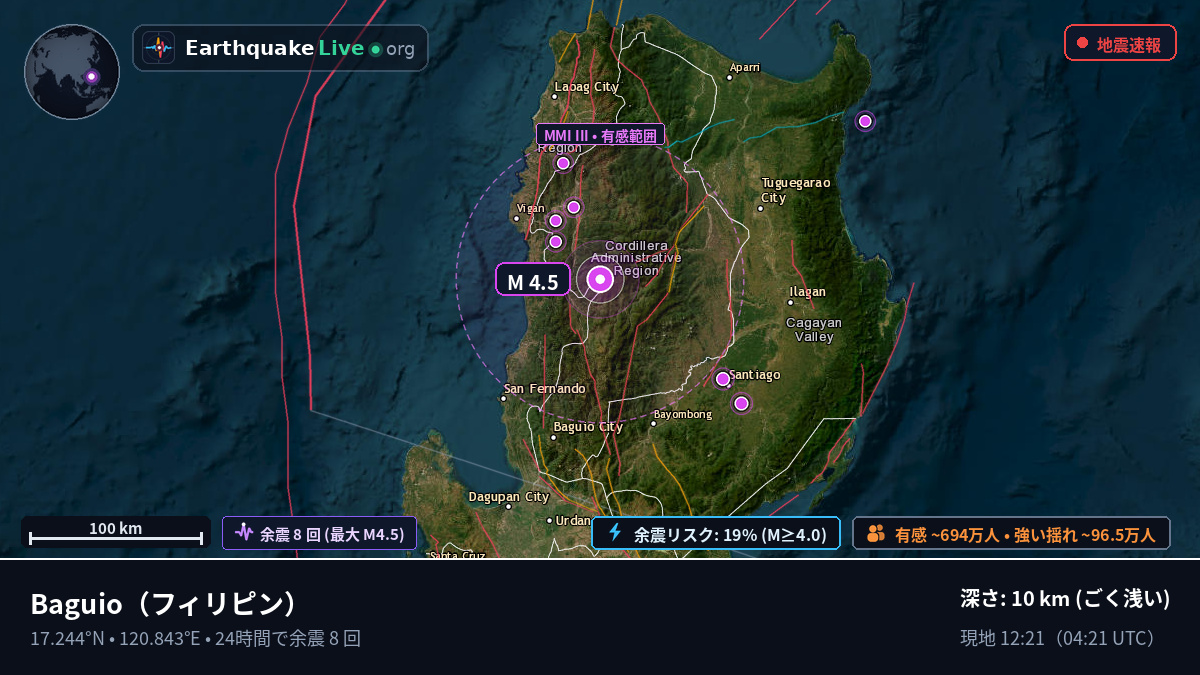Click the 有感 ~694万人 population badge

point(1011,533)
